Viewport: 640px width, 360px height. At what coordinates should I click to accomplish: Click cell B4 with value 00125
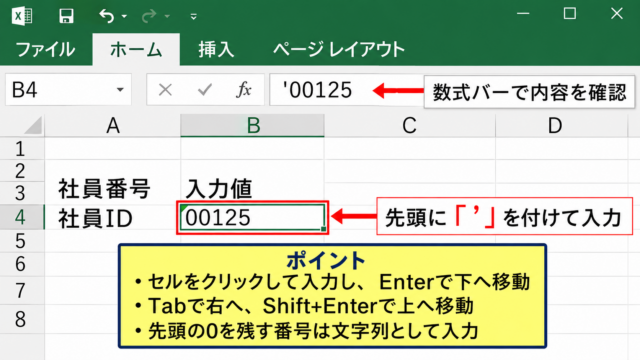coord(253,218)
